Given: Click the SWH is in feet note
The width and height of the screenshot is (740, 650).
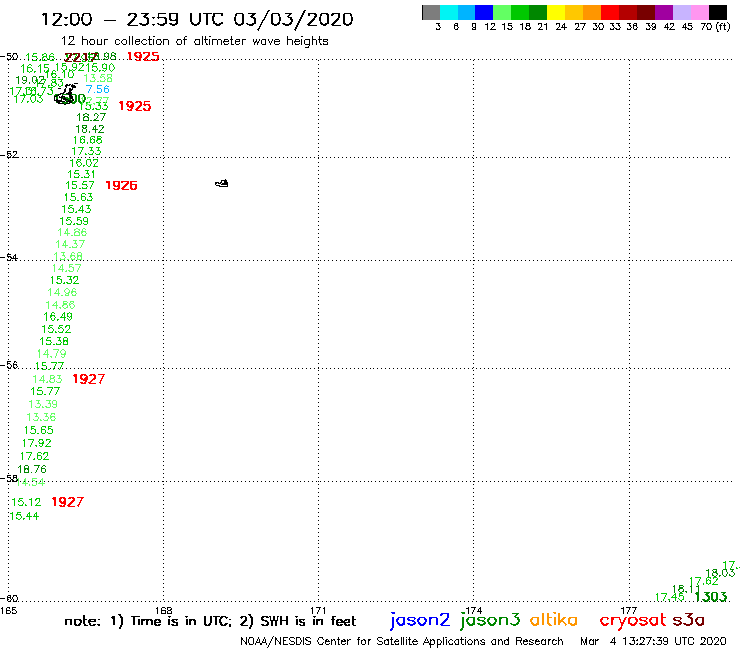Looking at the screenshot, I should (297, 621).
